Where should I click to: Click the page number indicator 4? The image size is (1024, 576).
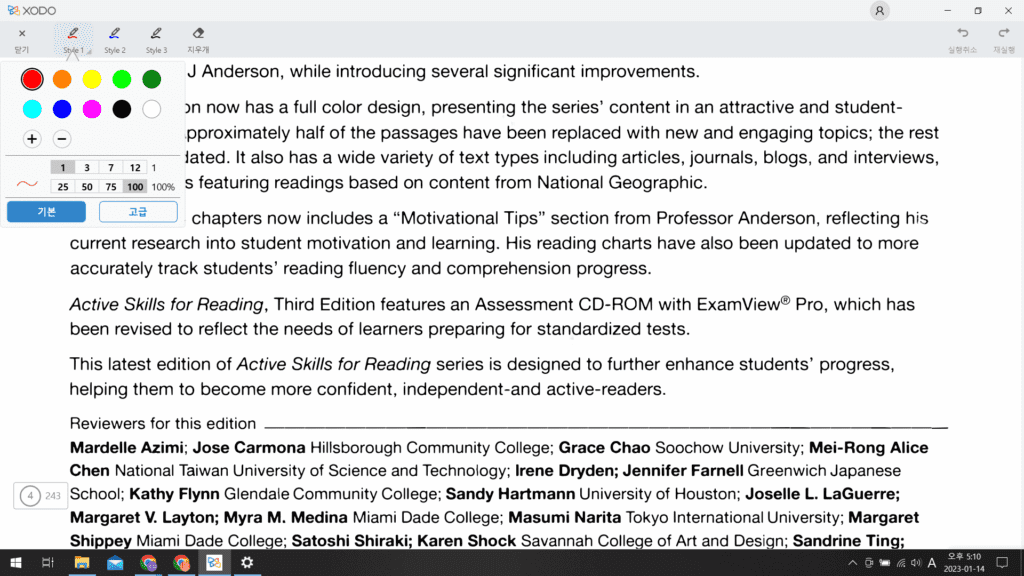[x=30, y=495]
